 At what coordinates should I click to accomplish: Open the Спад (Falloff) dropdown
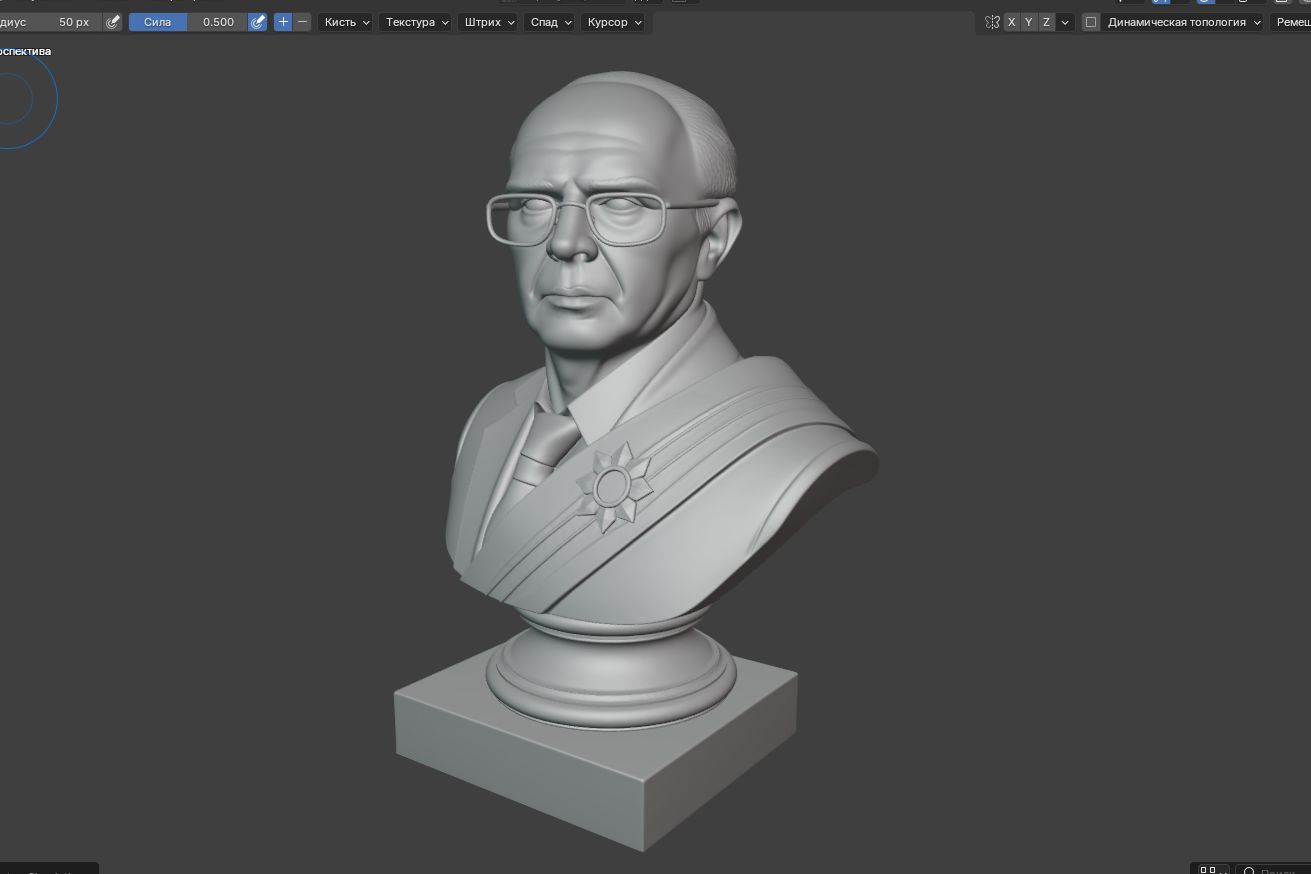(x=550, y=22)
